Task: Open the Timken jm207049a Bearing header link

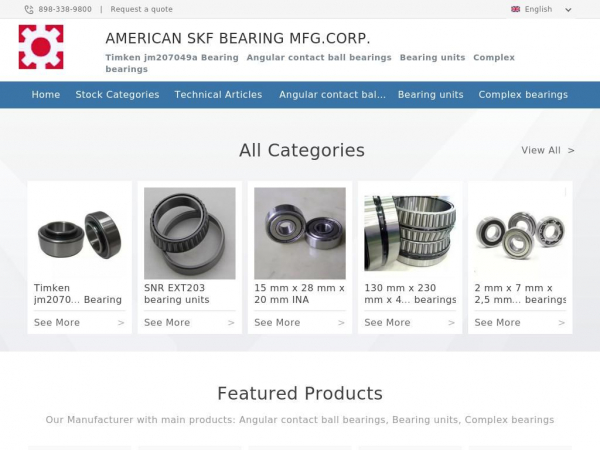Action: (x=172, y=57)
